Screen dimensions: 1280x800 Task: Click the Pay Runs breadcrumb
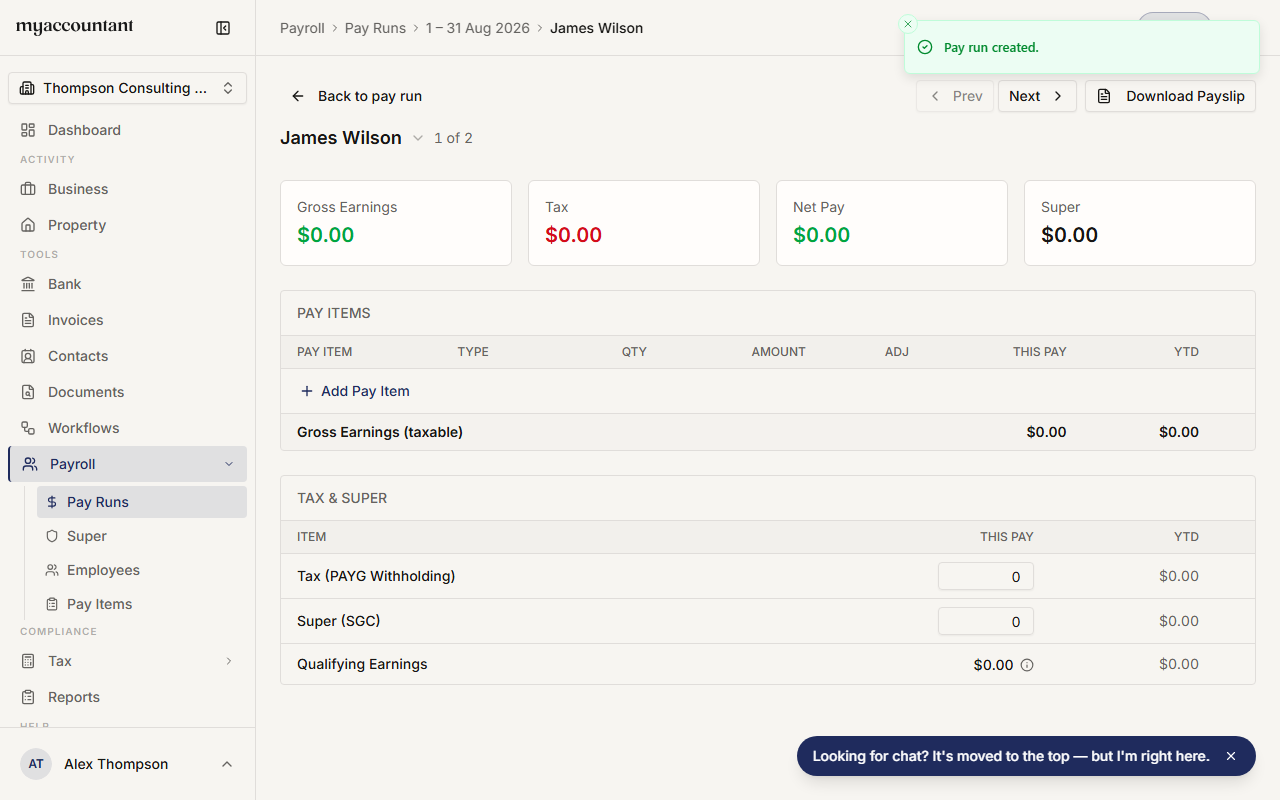tap(375, 28)
